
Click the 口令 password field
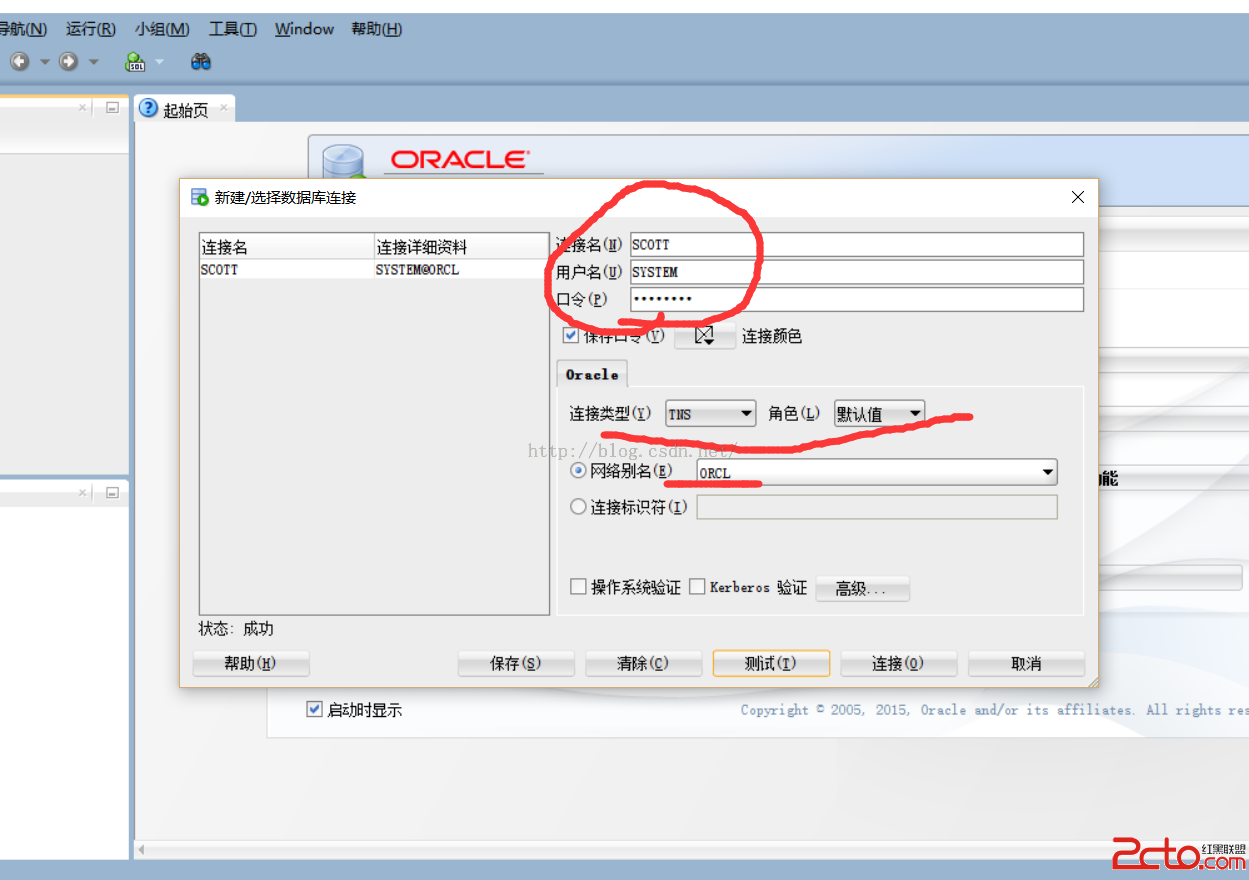[x=856, y=299]
